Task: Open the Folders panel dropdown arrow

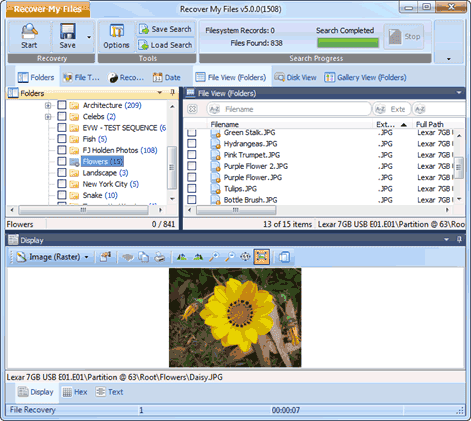Action: coord(160,93)
